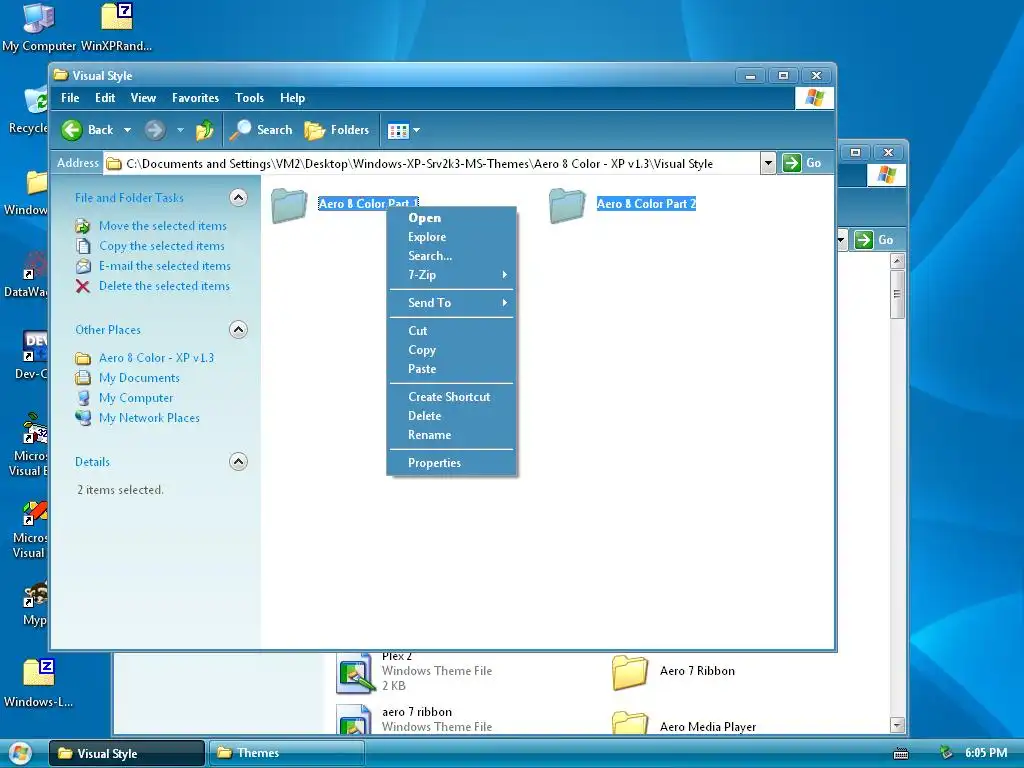Select Plex 2 theme file icon
Image resolution: width=1024 pixels, height=768 pixels.
(355, 673)
